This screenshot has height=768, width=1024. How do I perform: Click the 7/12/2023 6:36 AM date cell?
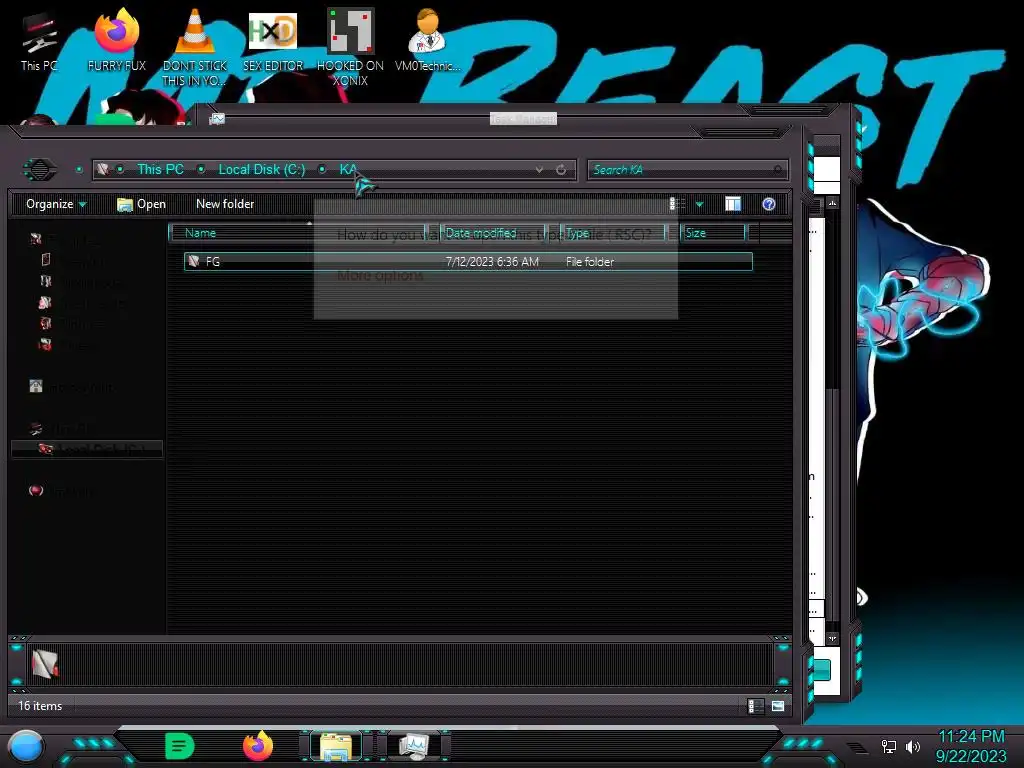[x=492, y=262]
